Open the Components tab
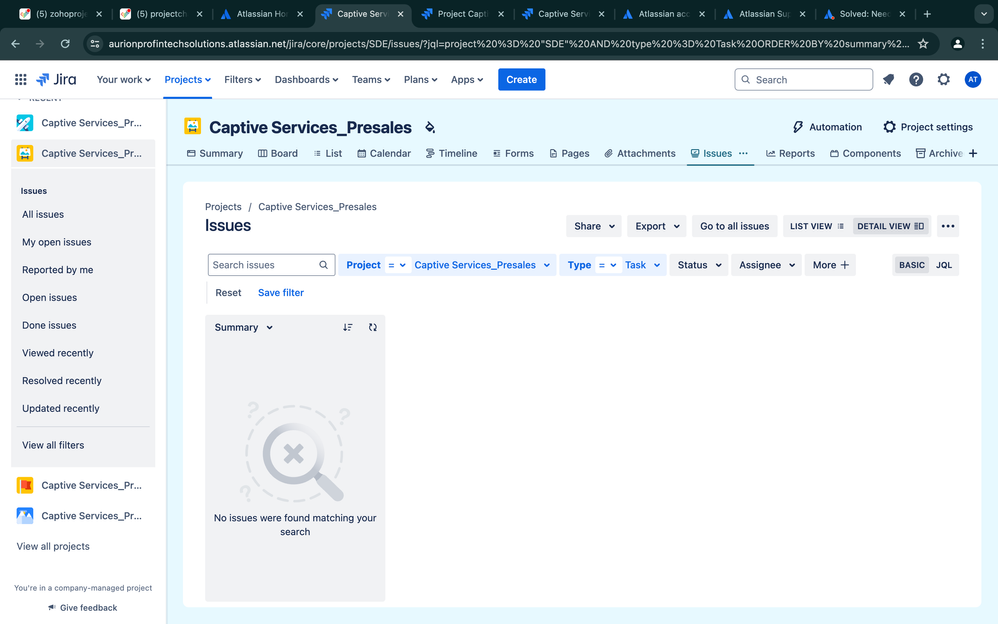Image resolution: width=998 pixels, height=624 pixels. point(865,153)
